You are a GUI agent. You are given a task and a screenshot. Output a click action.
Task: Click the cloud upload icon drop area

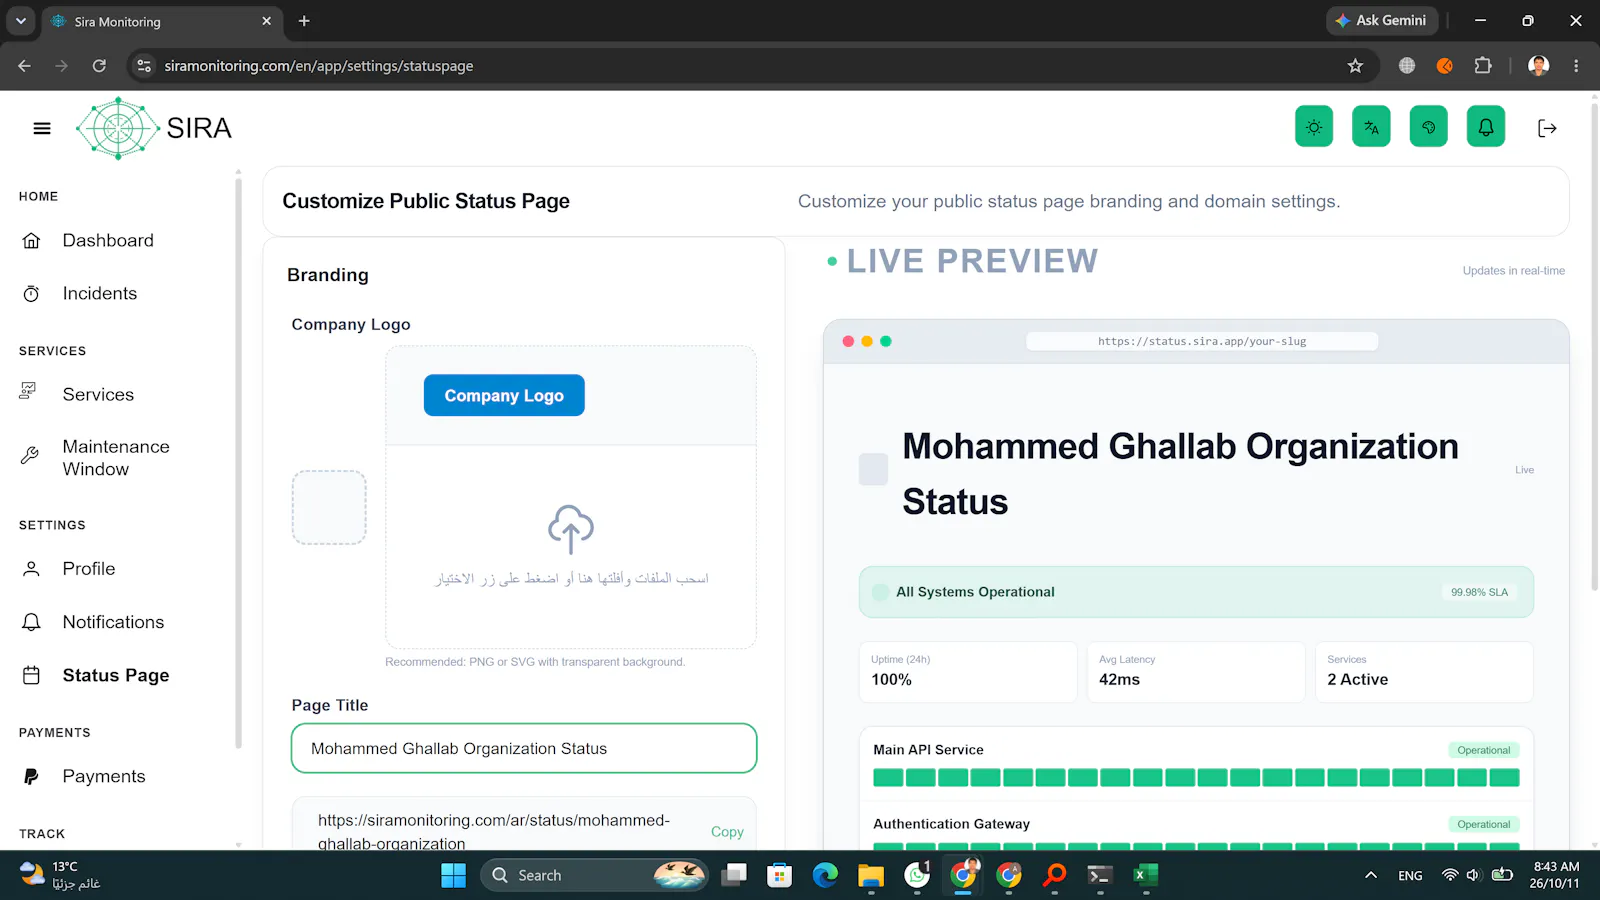571,545
